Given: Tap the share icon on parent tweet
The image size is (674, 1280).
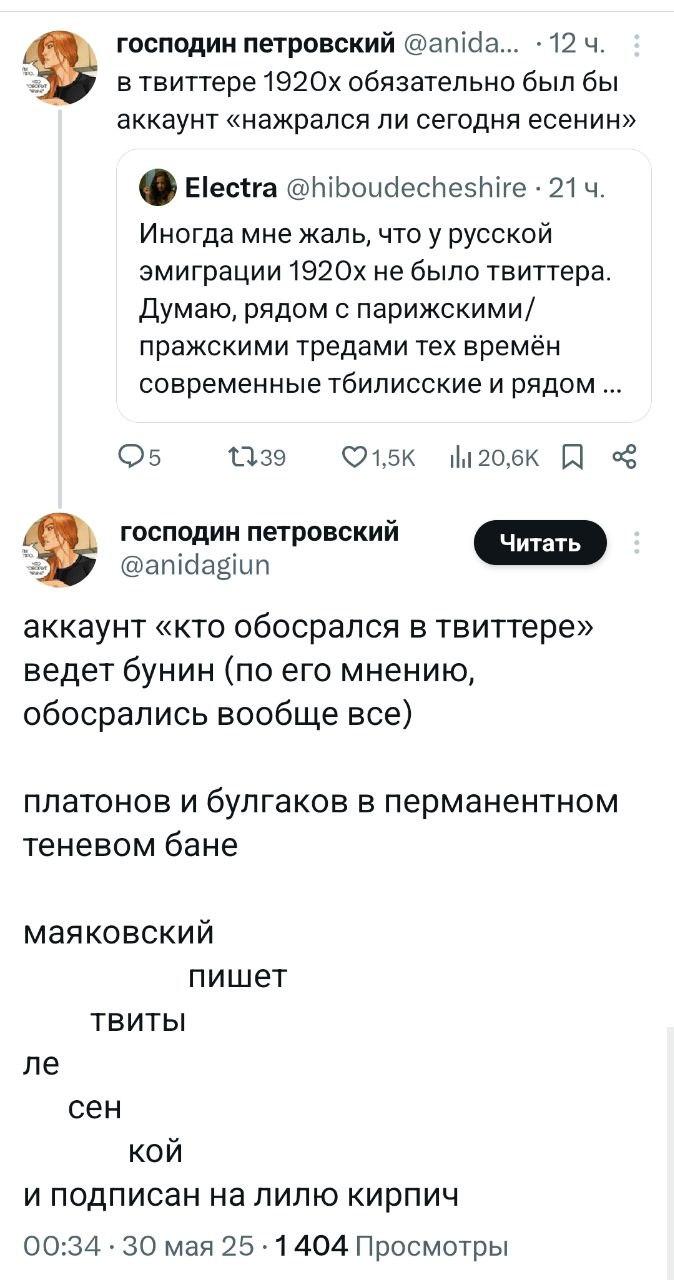Looking at the screenshot, I should (x=623, y=459).
